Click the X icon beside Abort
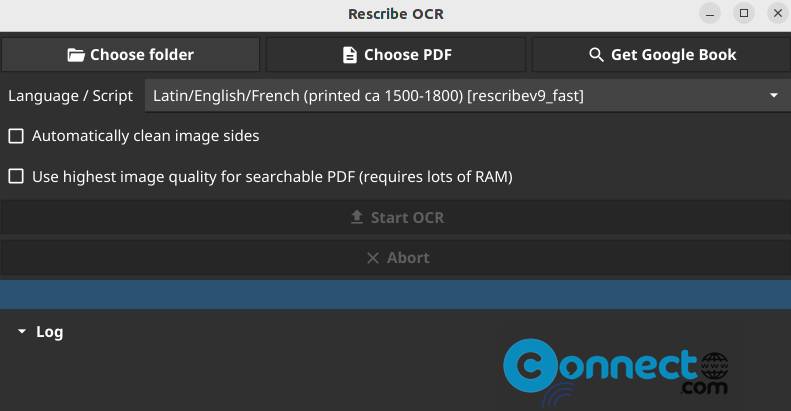The image size is (791, 411). point(373,258)
